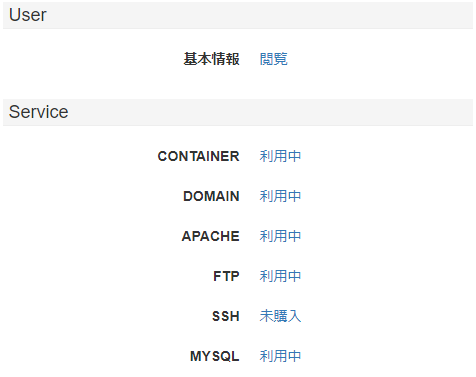
Task: Click blank space beside the 閲覧 link
Action: (380, 59)
